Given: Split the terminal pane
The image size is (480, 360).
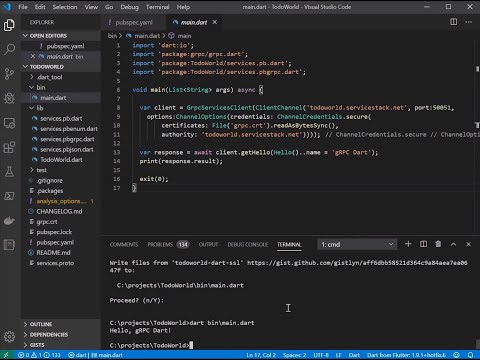Looking at the screenshot, I should click(423, 244).
